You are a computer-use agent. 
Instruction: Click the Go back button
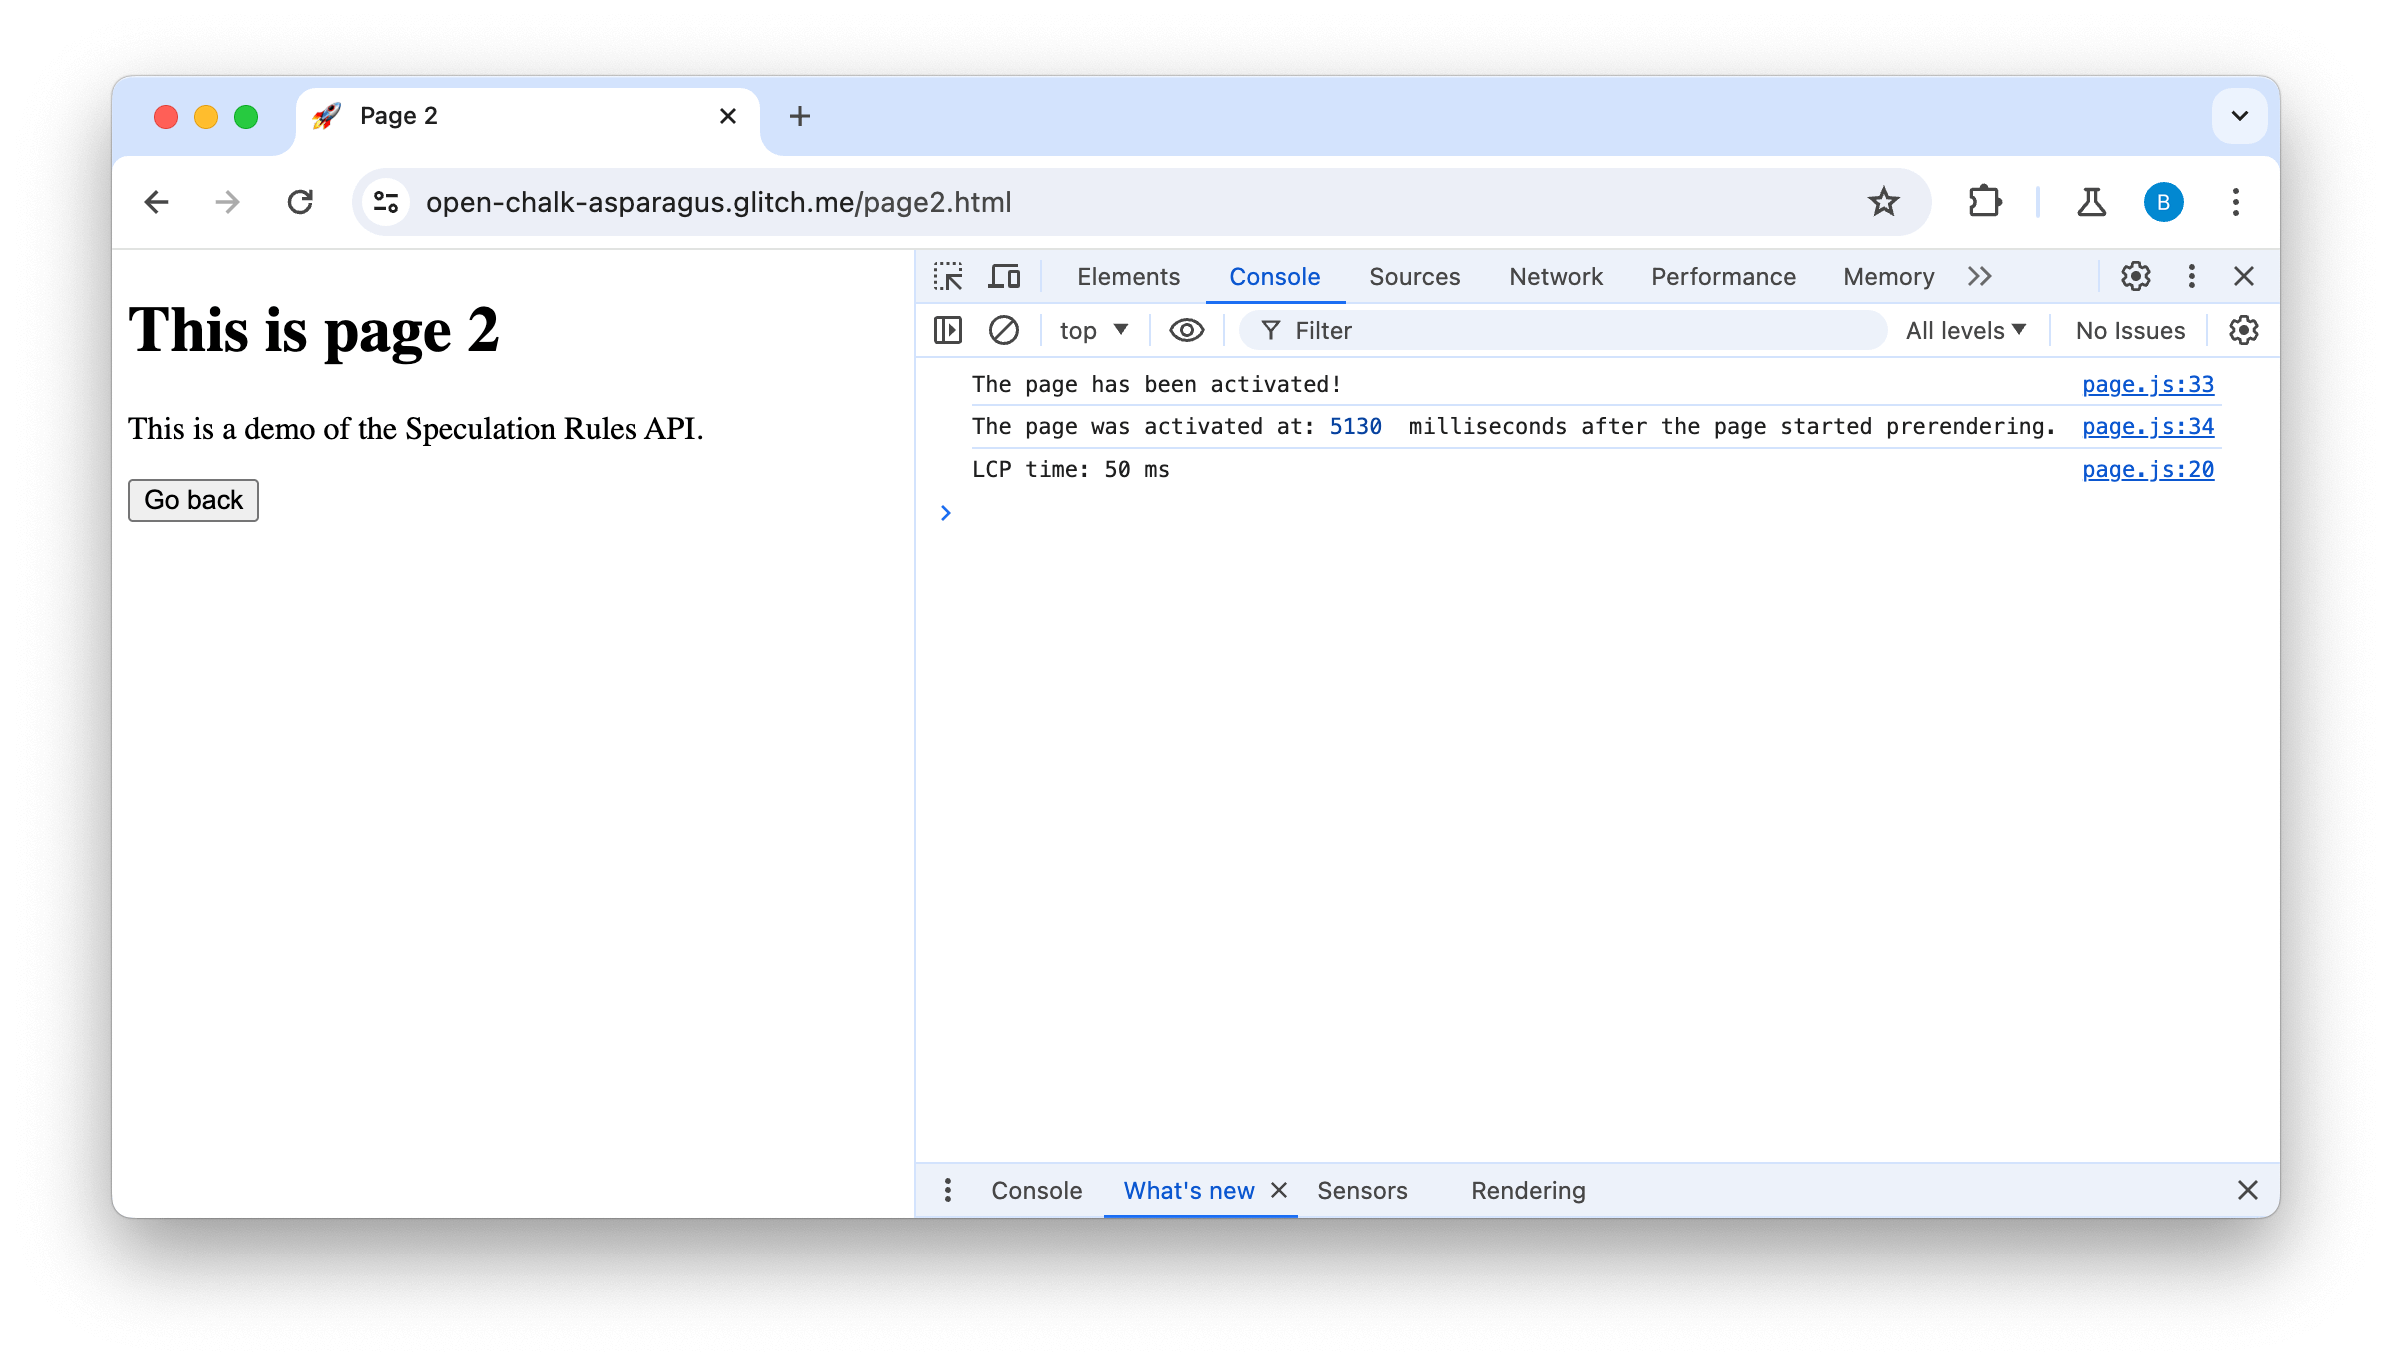[194, 500]
